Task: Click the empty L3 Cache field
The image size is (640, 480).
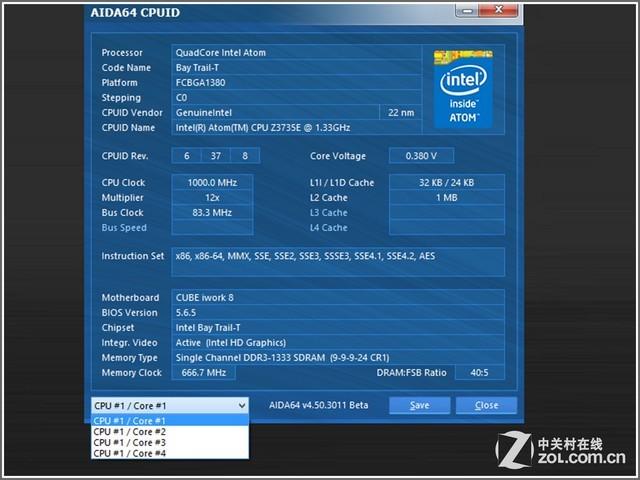Action: 447,213
